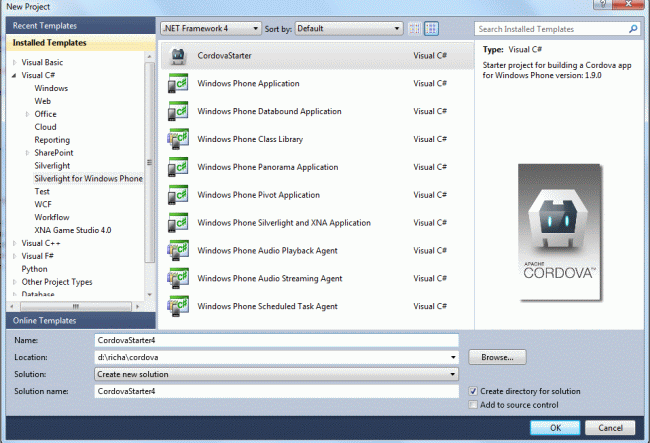Click the Apache Cordova preview image
The image size is (650, 443).
(x=560, y=232)
